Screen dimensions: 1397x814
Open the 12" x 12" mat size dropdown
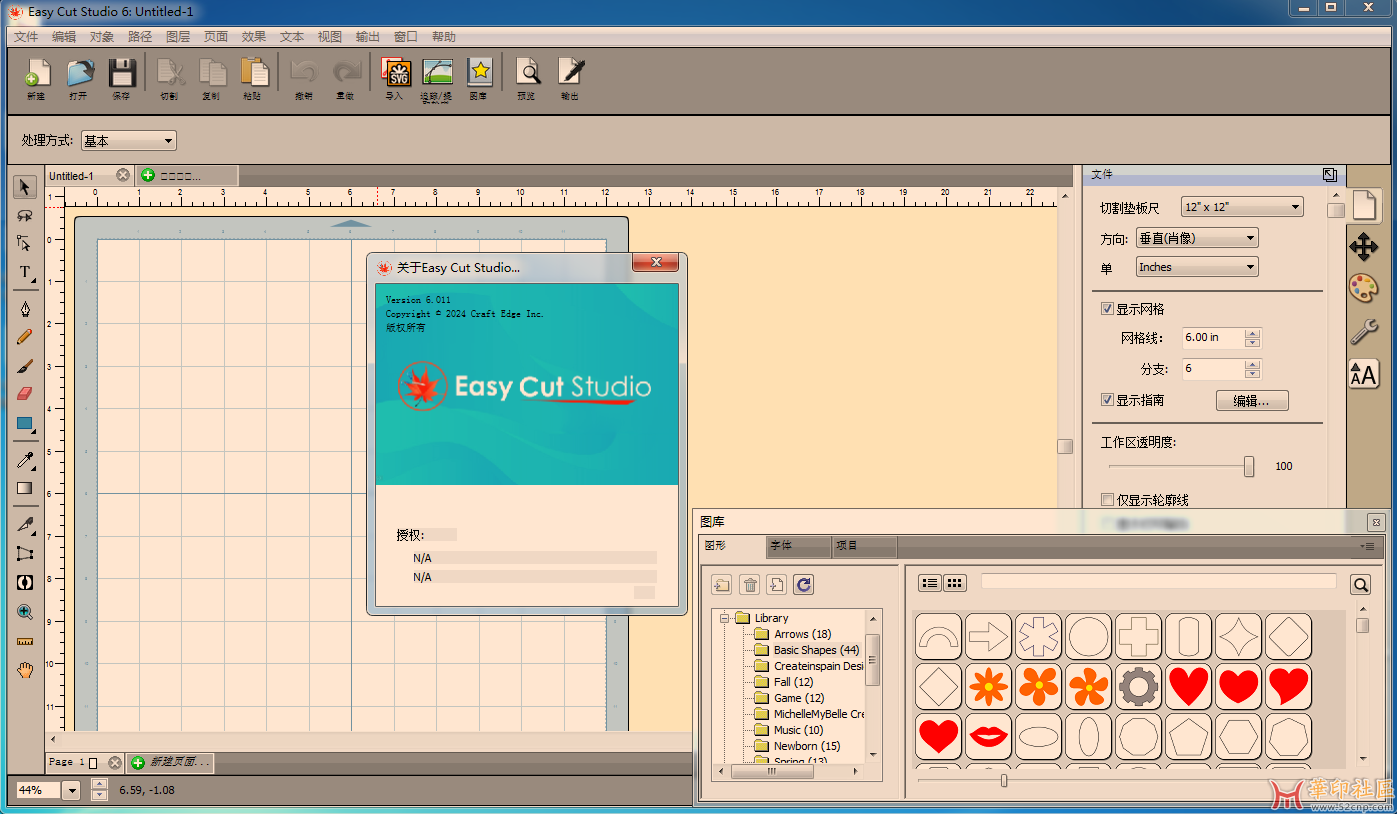click(x=1242, y=207)
